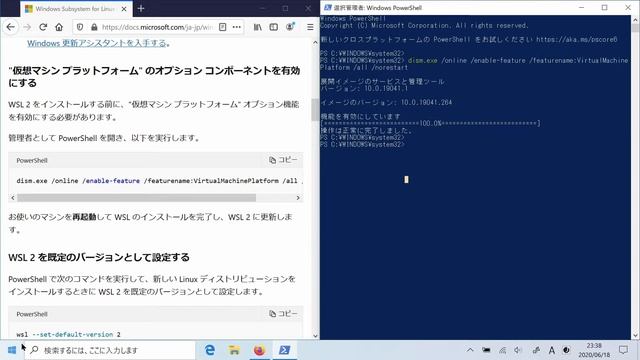Image resolution: width=640 pixels, height=360 pixels.
Task: Open the Action Center notifications icon
Action: coord(623,350)
